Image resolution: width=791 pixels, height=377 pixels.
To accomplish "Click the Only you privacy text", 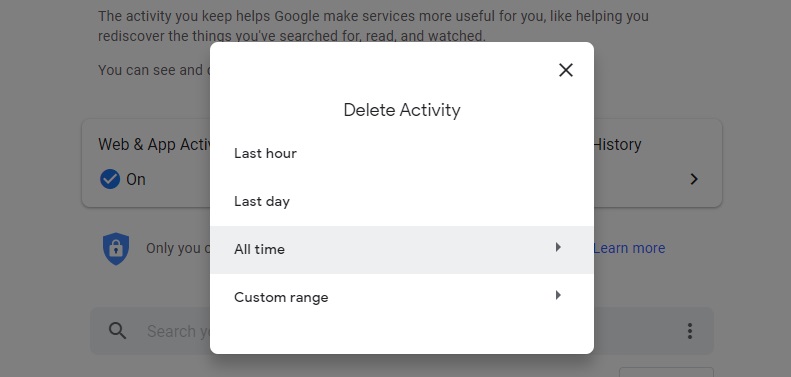I will (x=178, y=248).
